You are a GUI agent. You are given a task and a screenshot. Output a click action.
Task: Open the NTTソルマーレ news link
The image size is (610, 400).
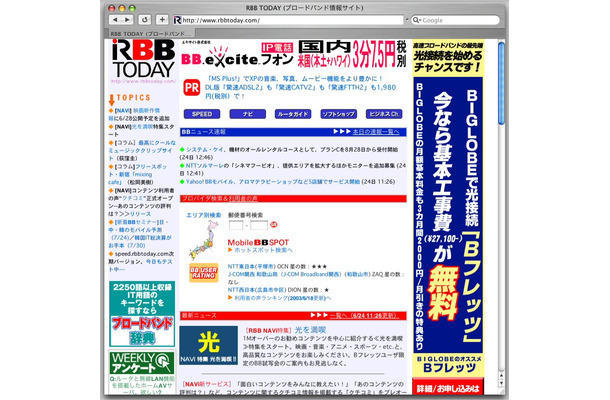(204, 165)
